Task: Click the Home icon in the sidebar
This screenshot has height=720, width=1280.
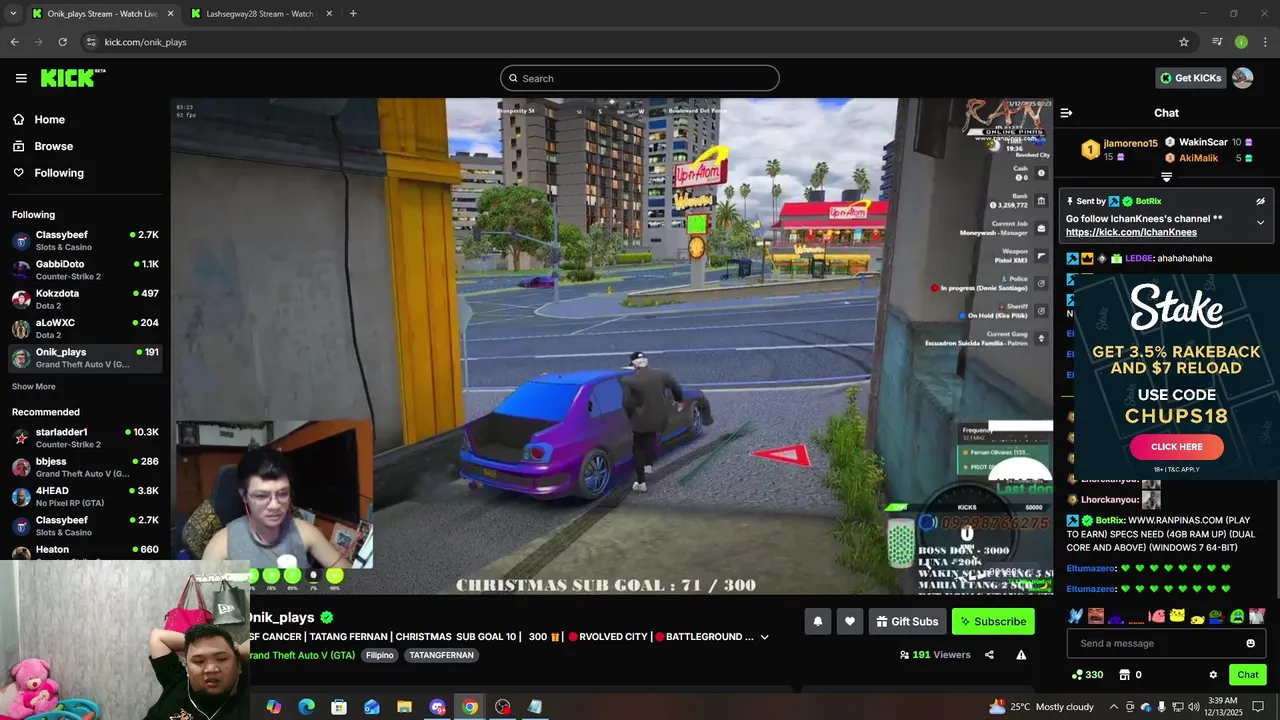Action: 19,119
